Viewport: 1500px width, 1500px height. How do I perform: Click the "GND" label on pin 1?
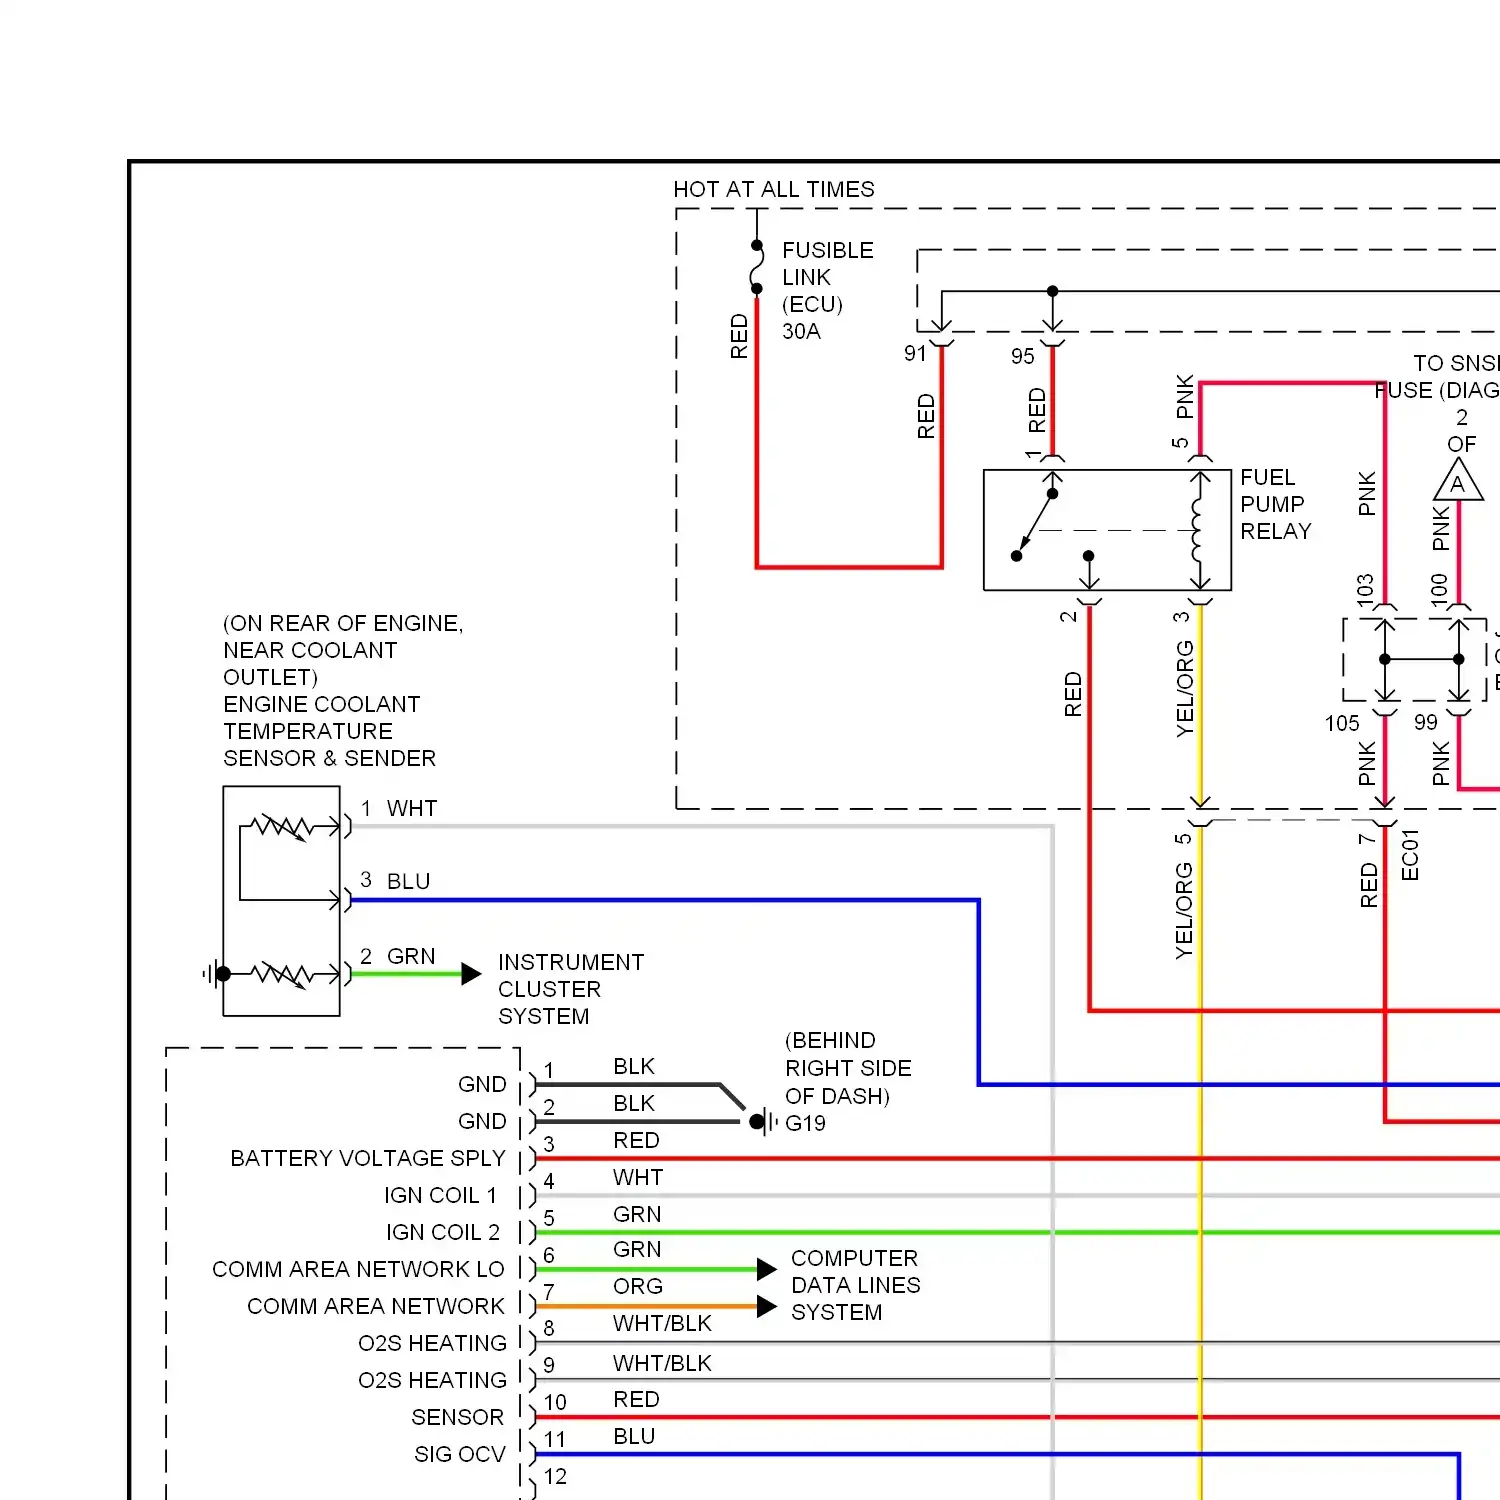(x=482, y=1084)
